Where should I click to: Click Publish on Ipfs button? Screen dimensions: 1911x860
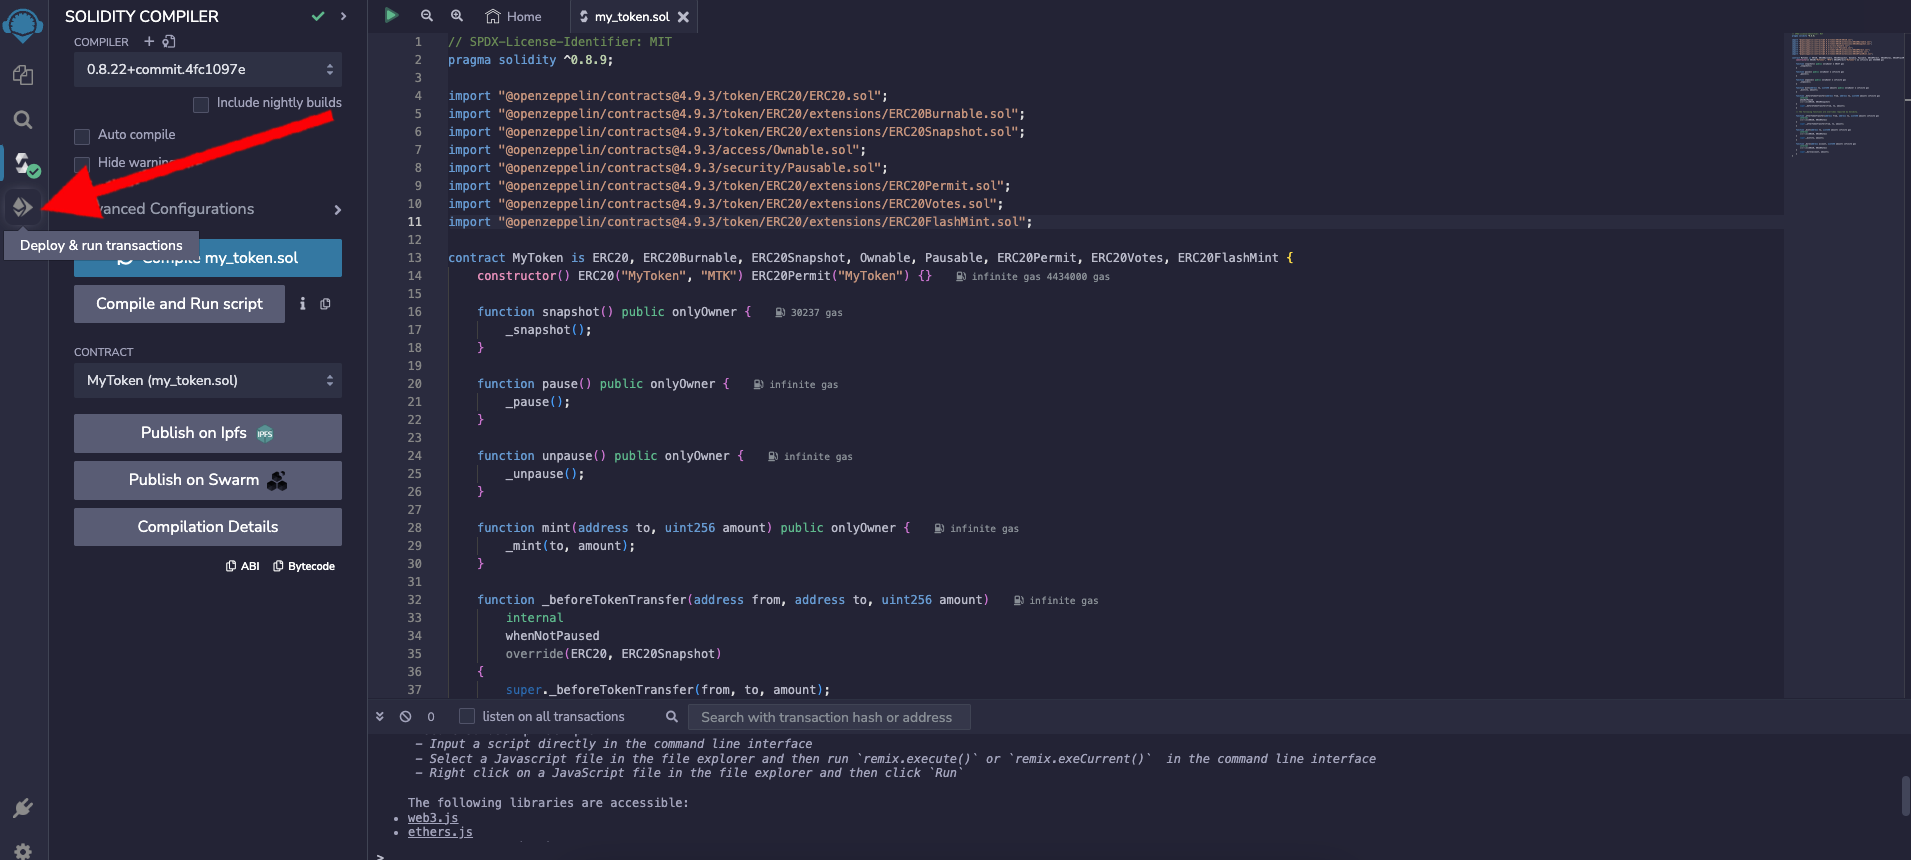[208, 433]
